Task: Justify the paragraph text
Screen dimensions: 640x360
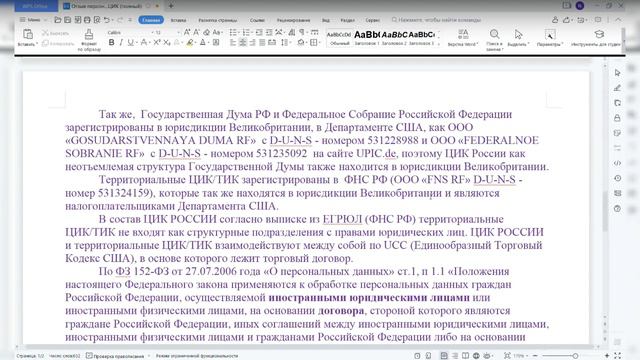Action: [262, 42]
